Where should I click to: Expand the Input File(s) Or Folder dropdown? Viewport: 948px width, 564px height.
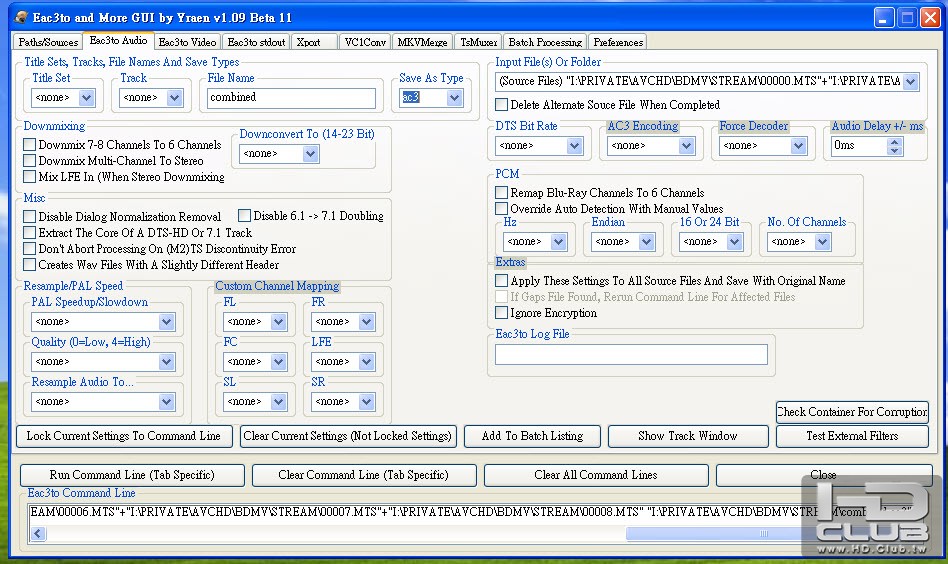pyautogui.click(x=911, y=81)
